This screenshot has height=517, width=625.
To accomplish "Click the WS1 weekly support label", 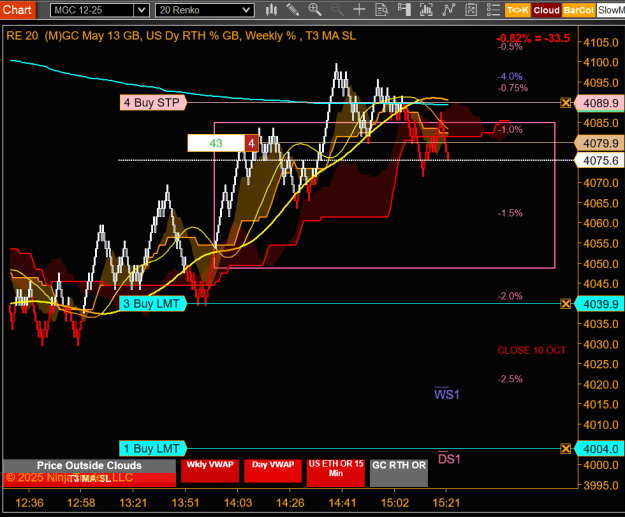I will pyautogui.click(x=446, y=394).
